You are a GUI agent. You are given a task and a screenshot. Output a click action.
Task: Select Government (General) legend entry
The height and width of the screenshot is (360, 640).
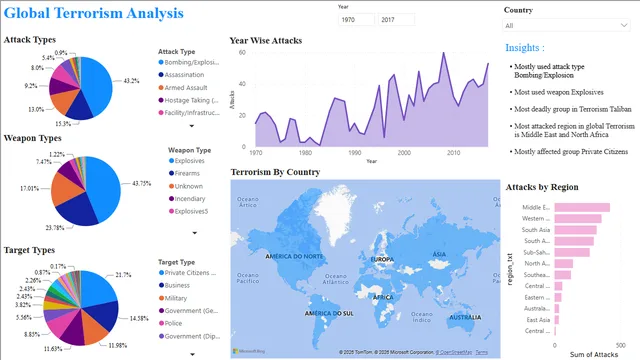(x=189, y=311)
